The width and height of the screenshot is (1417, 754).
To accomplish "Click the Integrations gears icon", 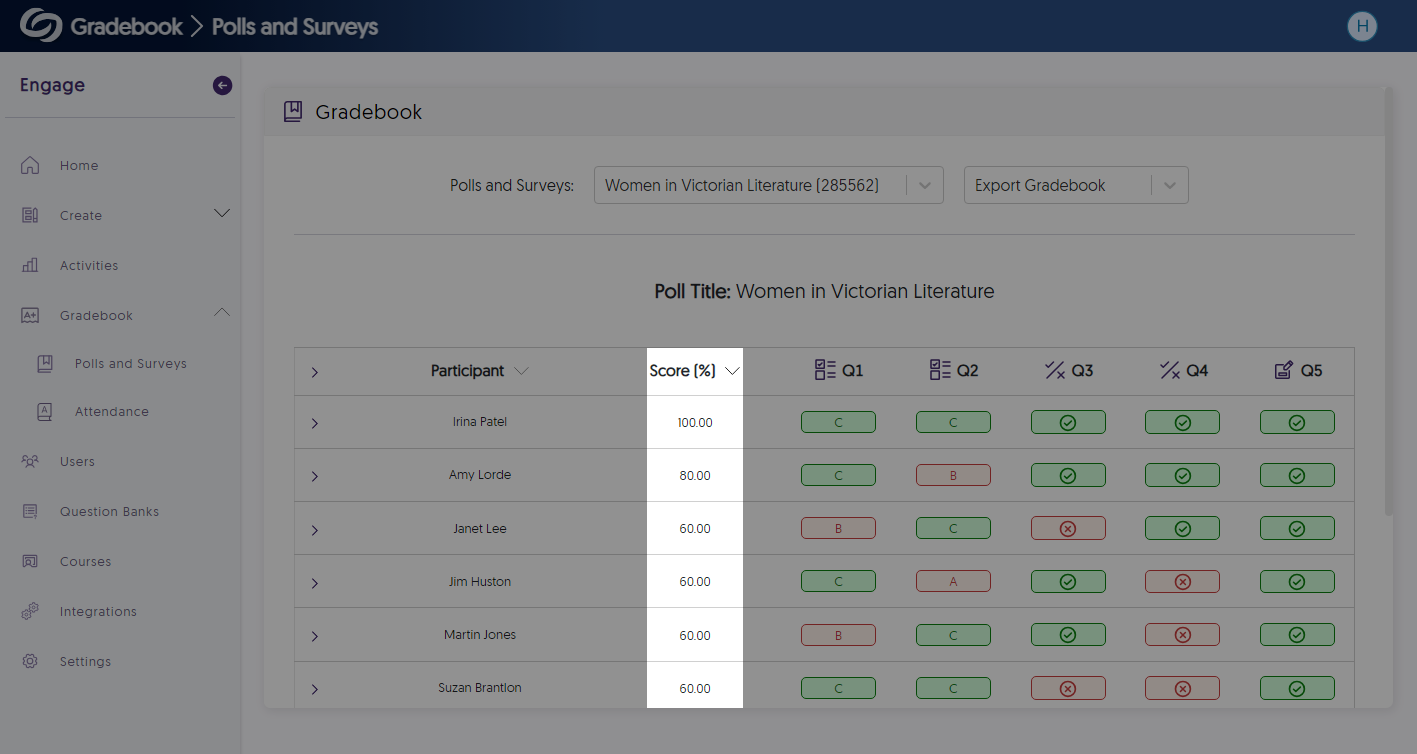I will pyautogui.click(x=30, y=612).
